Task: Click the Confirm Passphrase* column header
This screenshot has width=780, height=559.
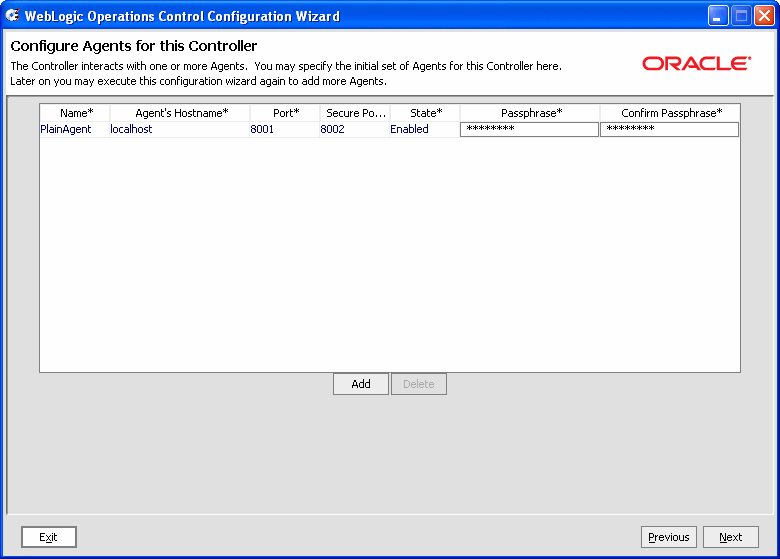Action: 670,113
